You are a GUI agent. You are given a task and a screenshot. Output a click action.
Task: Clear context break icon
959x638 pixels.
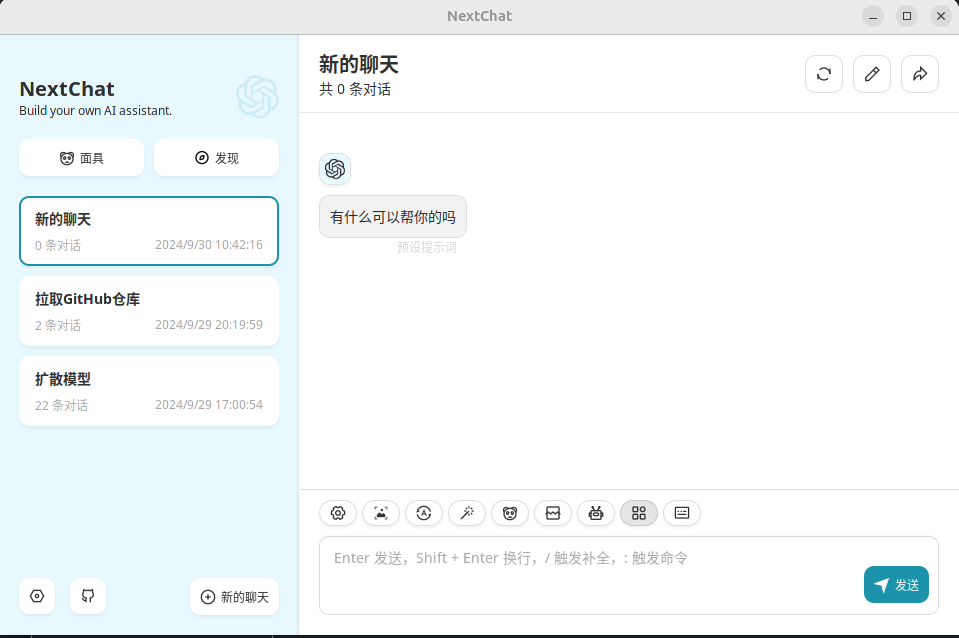point(553,513)
